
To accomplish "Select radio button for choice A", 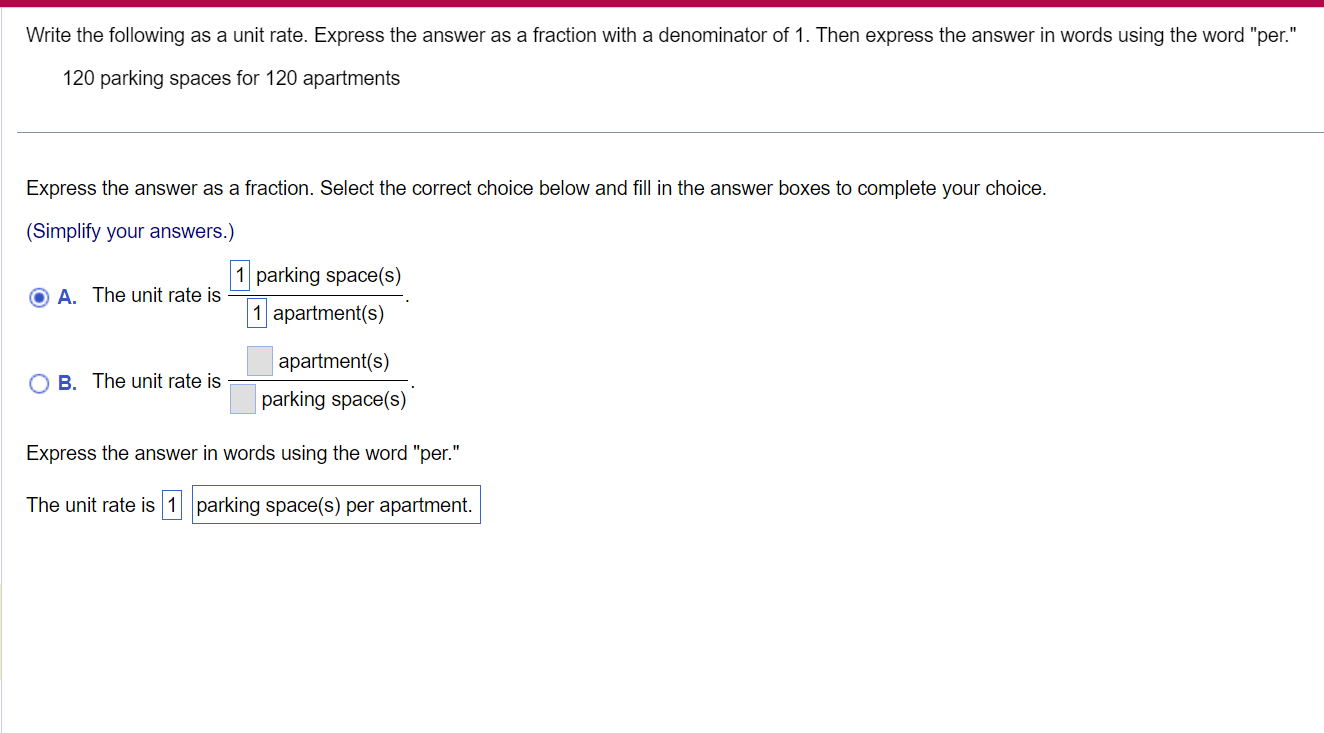I will point(38,297).
